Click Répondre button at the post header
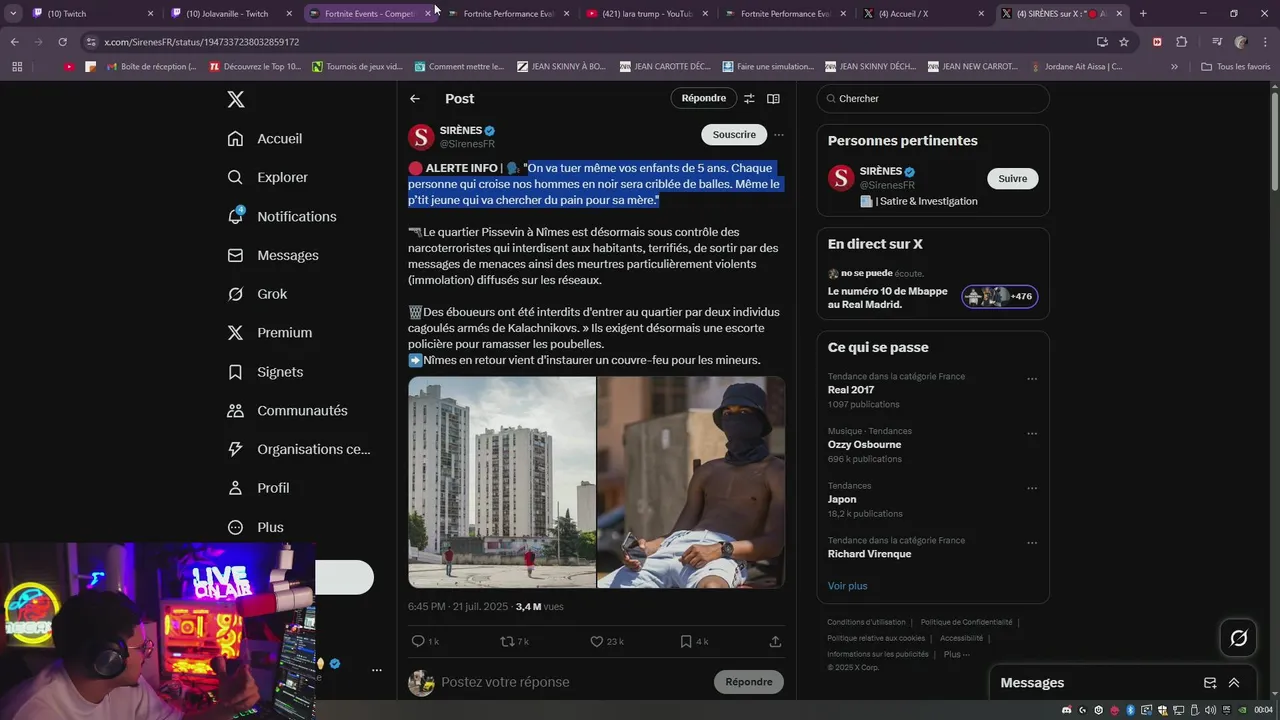Screen dimensions: 1280x720 pos(704,98)
